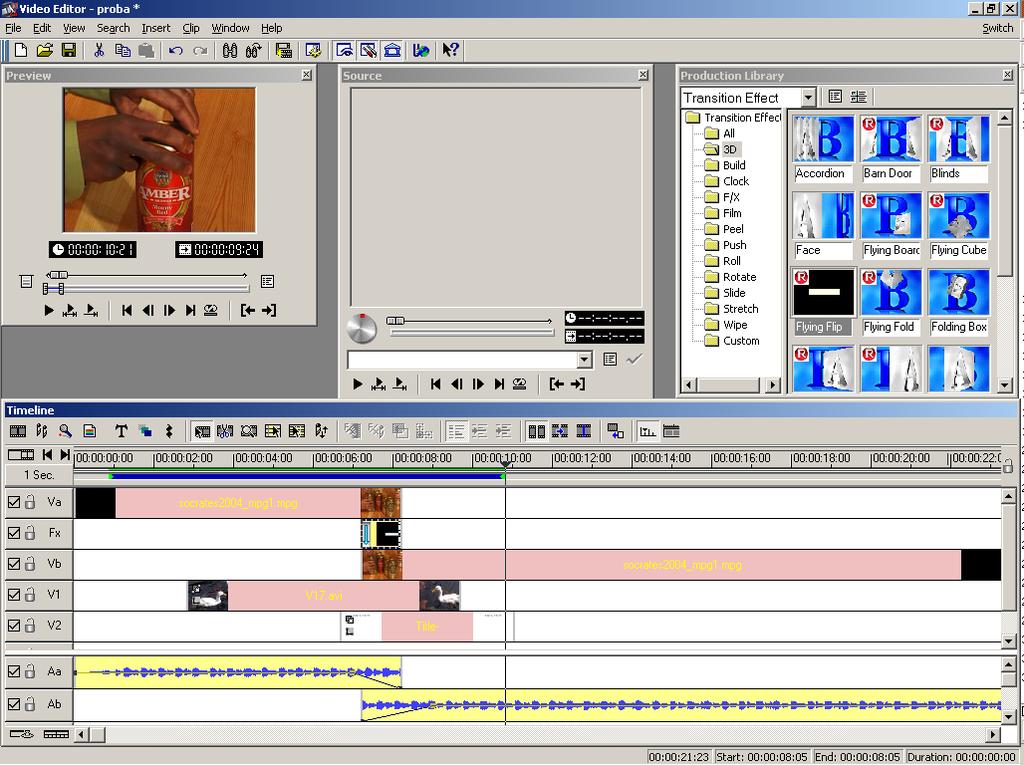Screen dimensions: 1024x765
Task: Cut selection using the scissors icon
Action: (x=99, y=50)
